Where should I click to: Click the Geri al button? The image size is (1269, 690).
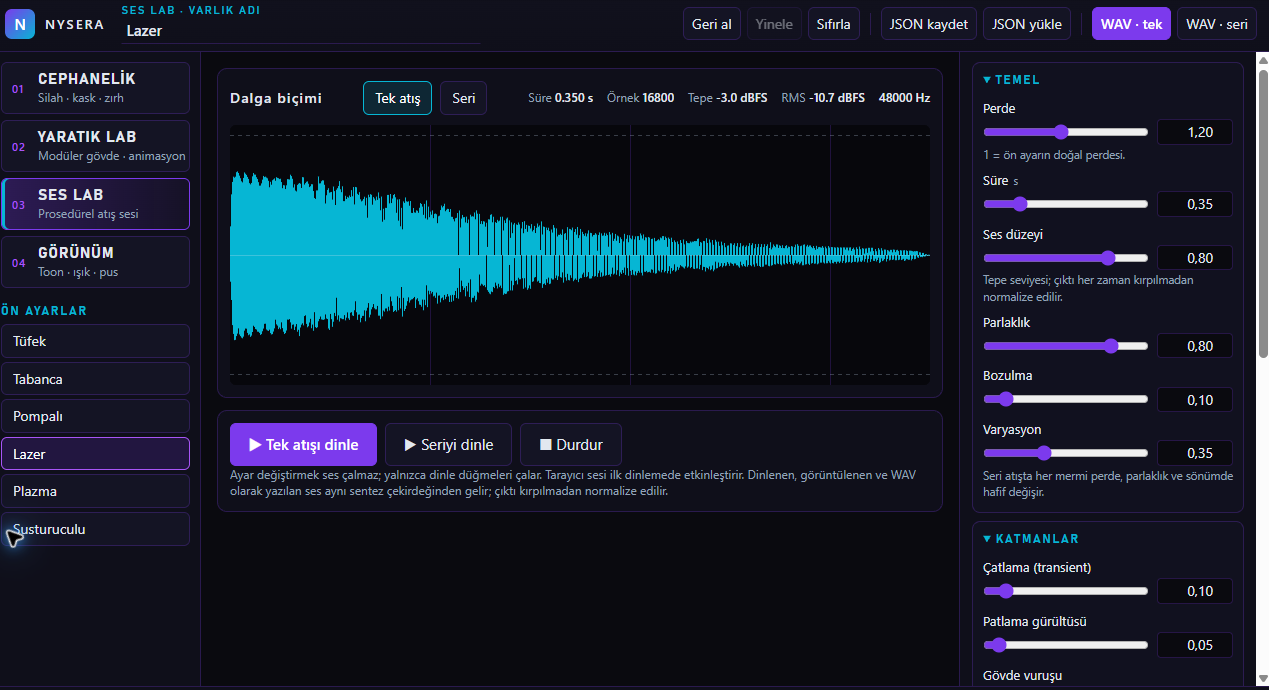pos(711,24)
